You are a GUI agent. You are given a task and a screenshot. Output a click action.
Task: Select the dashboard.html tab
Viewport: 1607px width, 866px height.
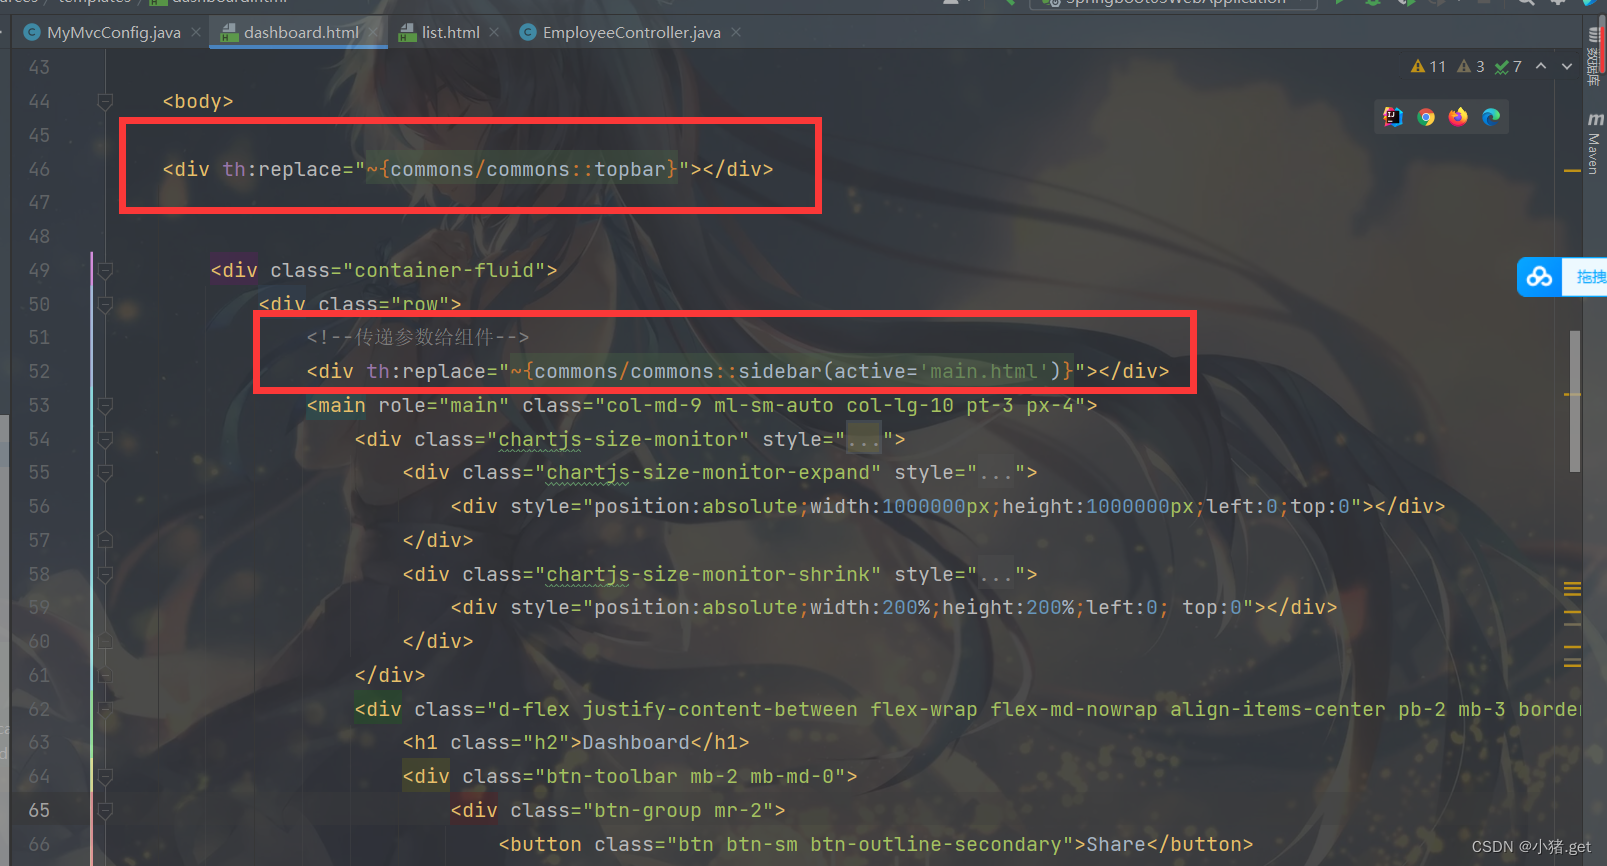point(300,33)
